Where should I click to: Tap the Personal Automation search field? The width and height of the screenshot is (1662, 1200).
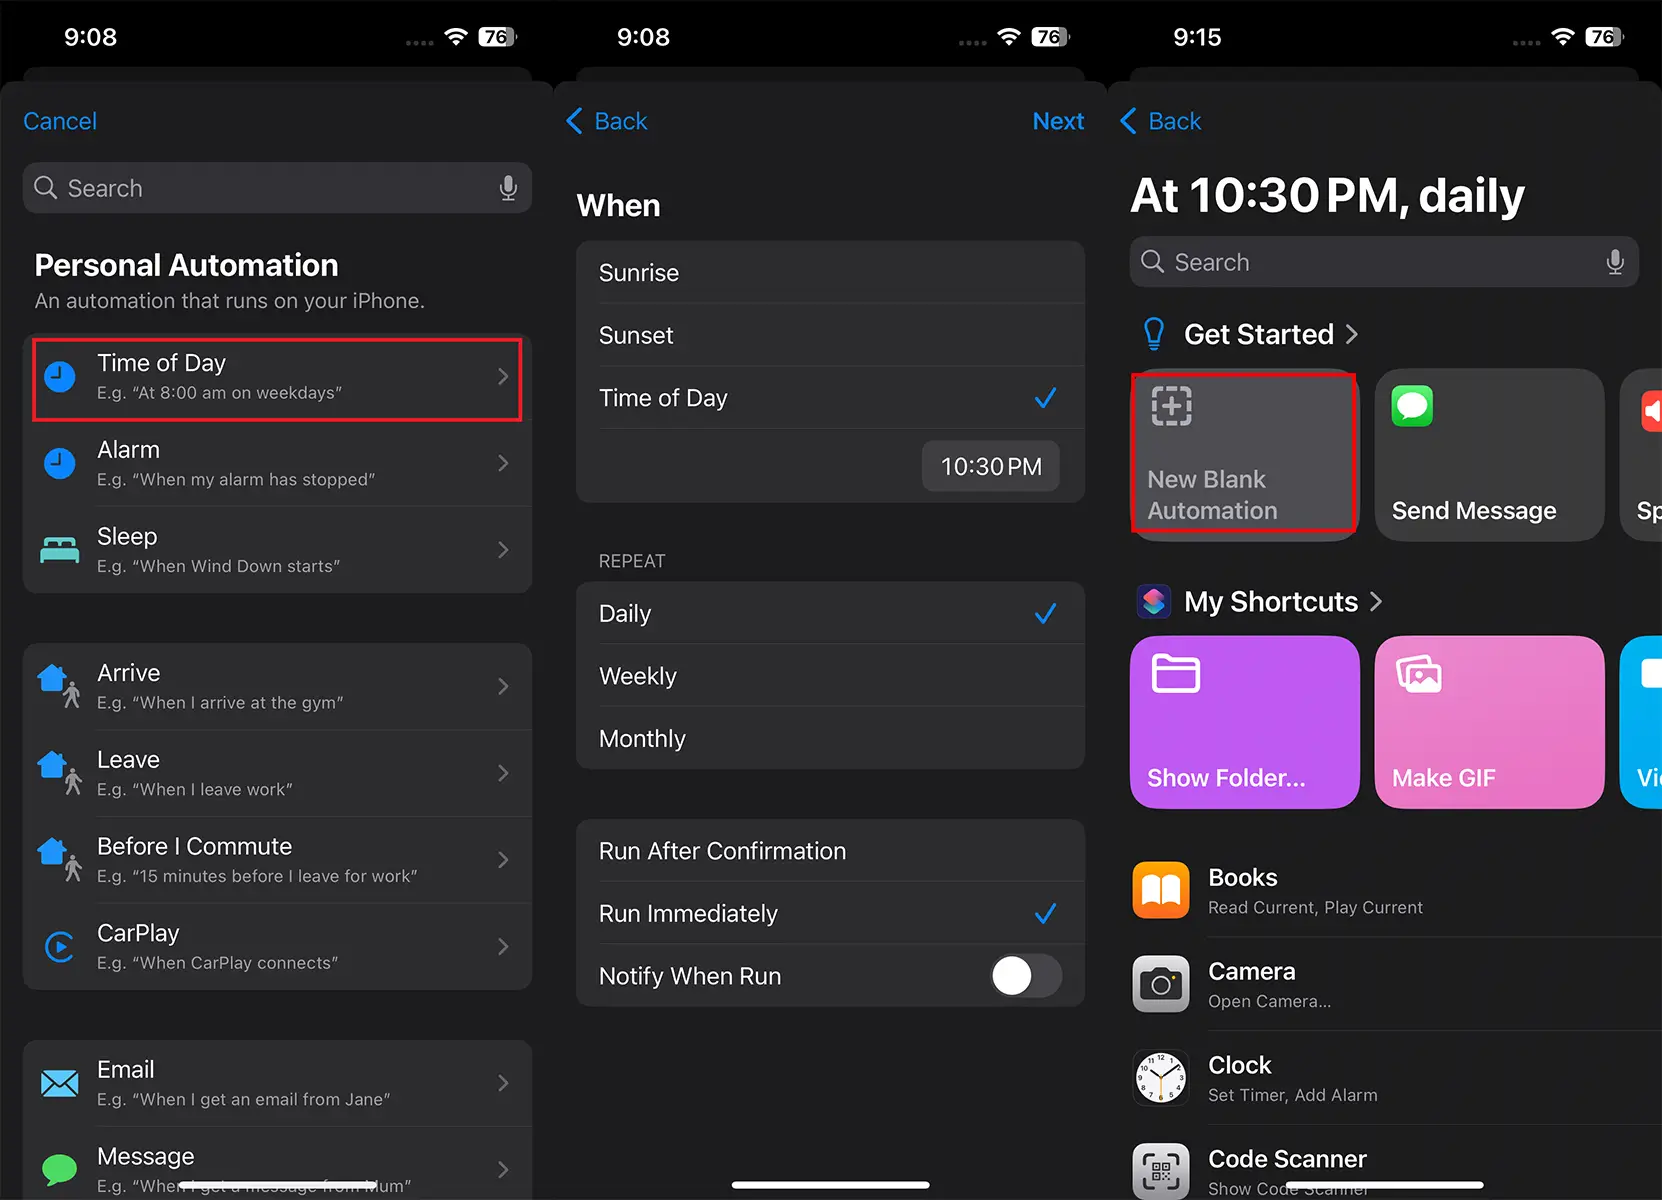point(277,188)
